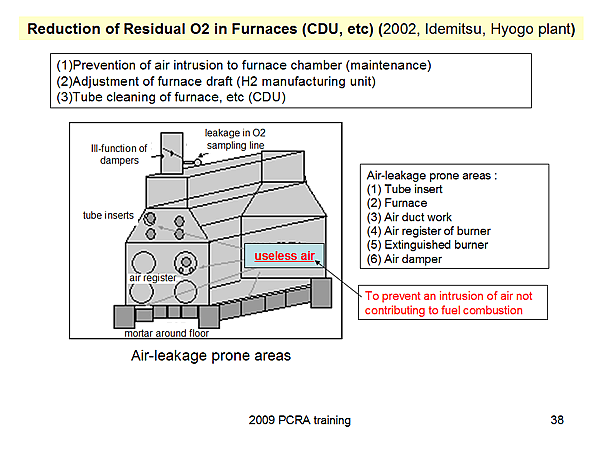Select list item "(6) Air damper"

click(404, 259)
